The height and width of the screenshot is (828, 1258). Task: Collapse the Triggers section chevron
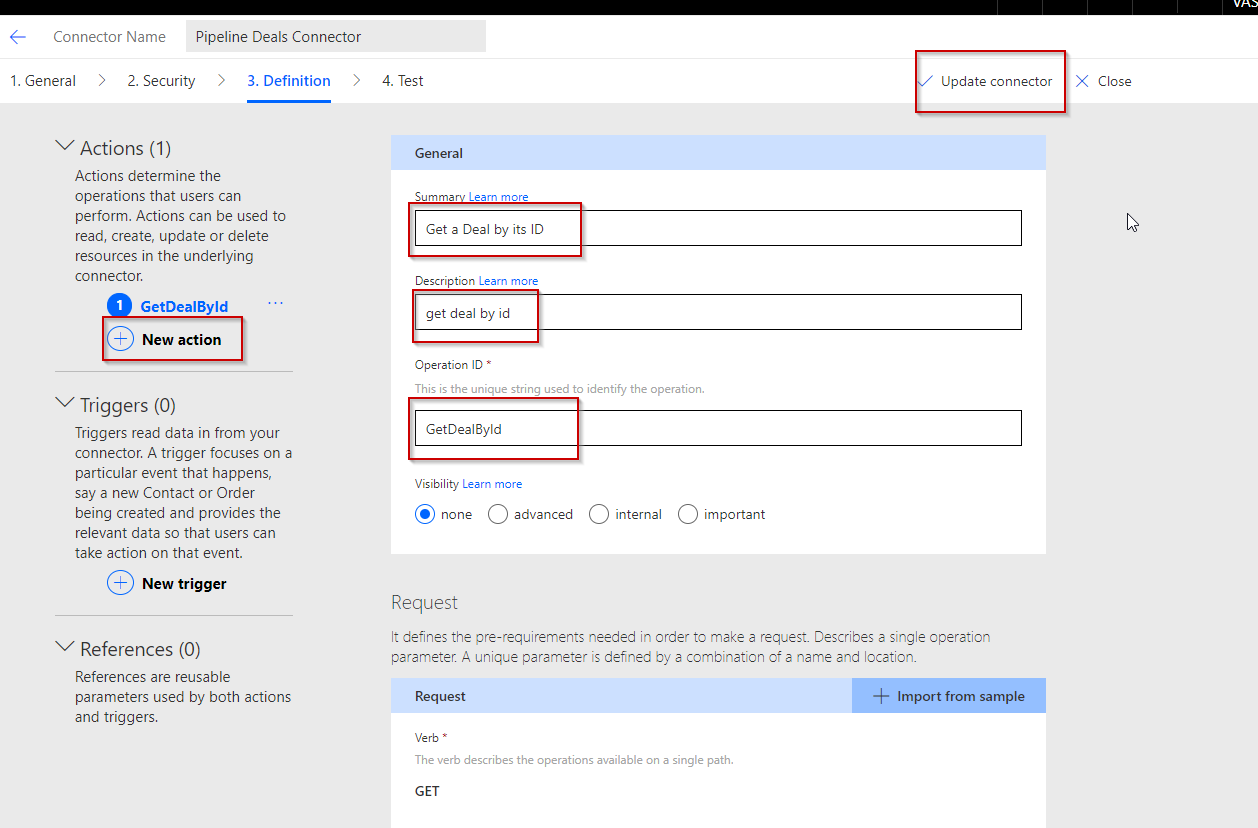(65, 404)
